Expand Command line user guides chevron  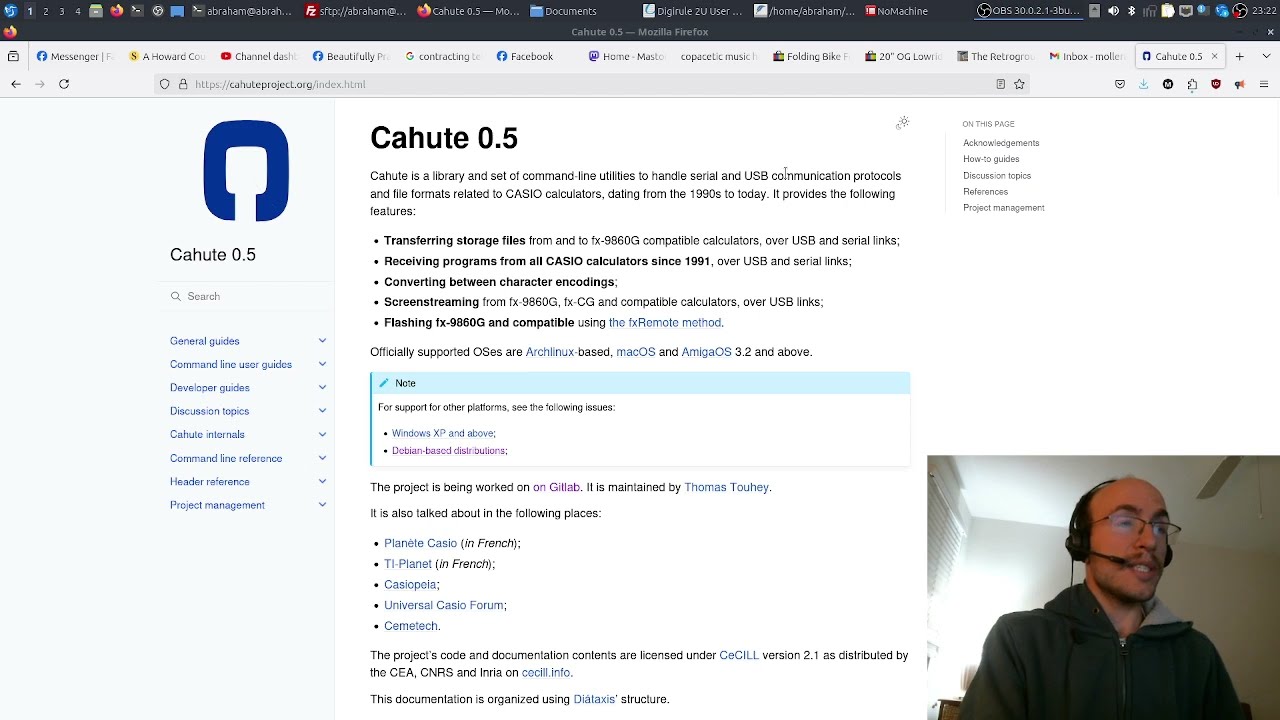coord(322,364)
